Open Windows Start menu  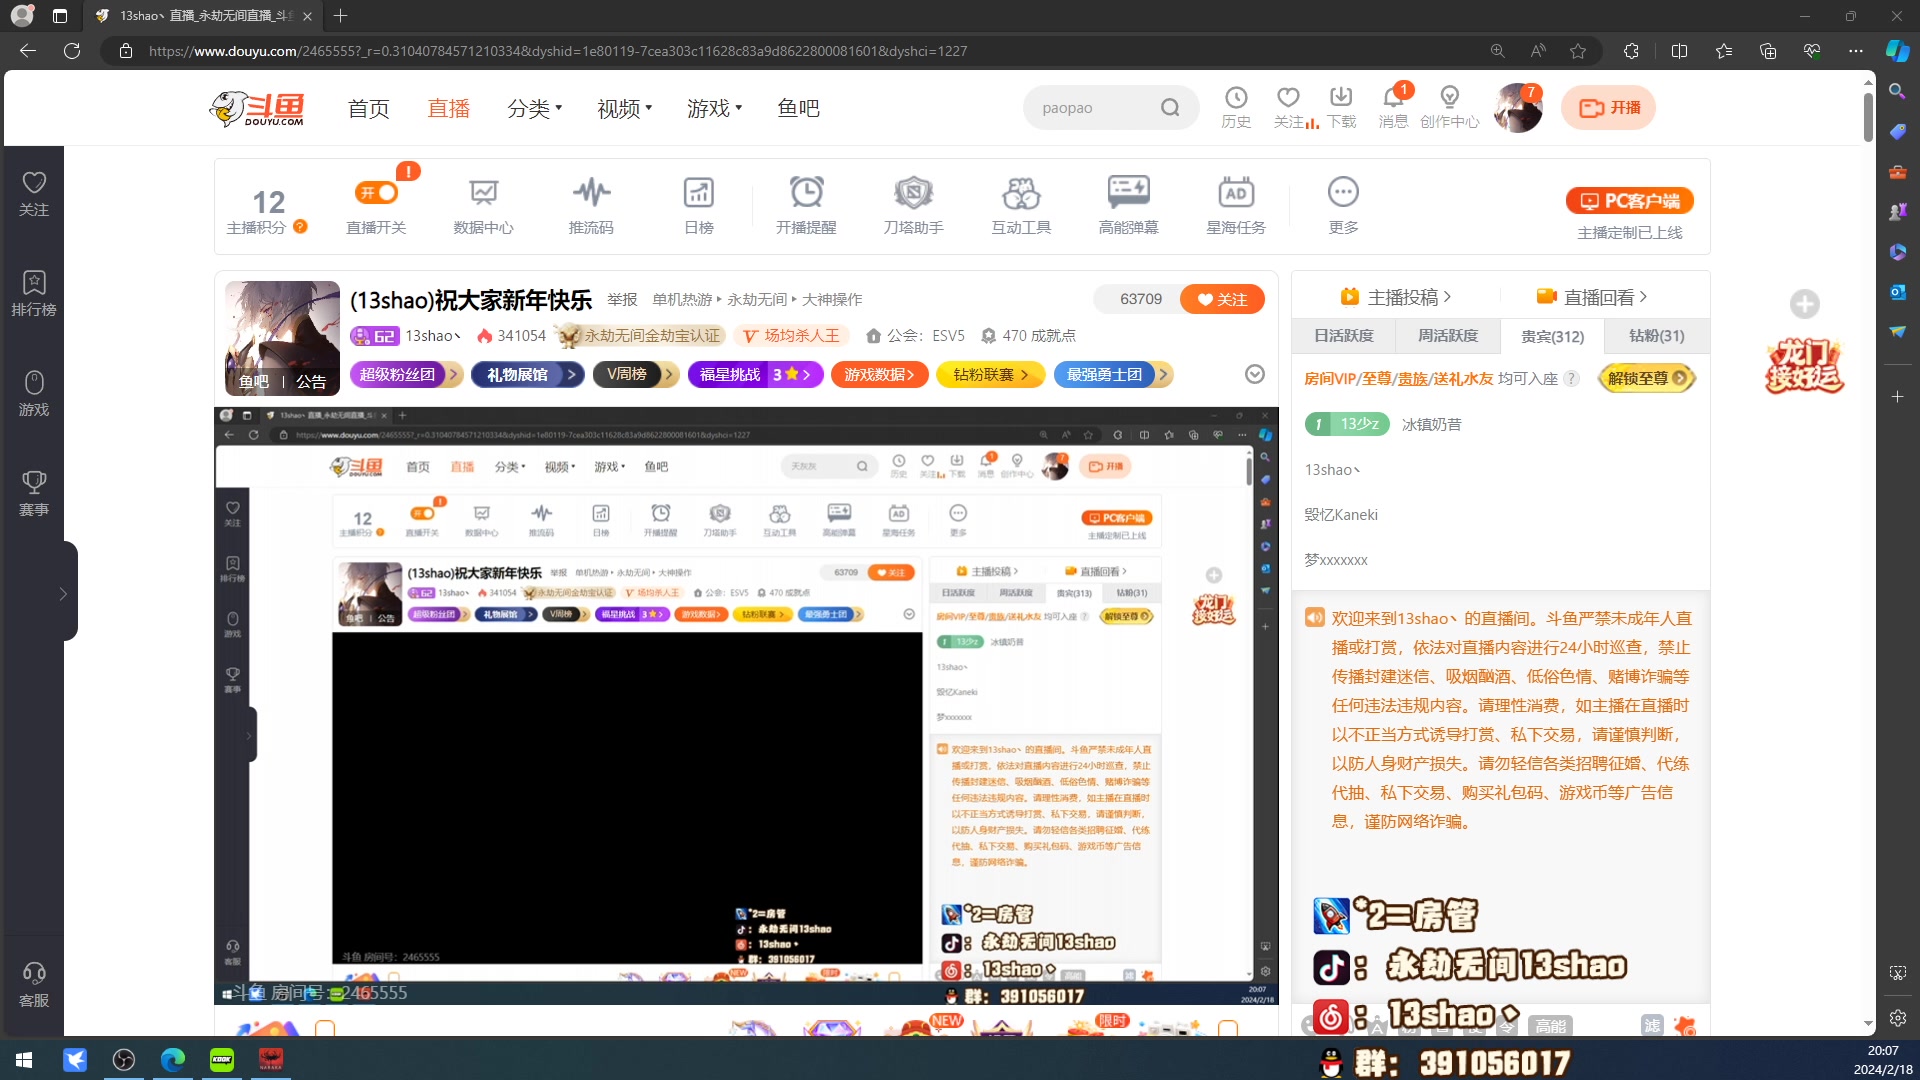coord(24,1060)
